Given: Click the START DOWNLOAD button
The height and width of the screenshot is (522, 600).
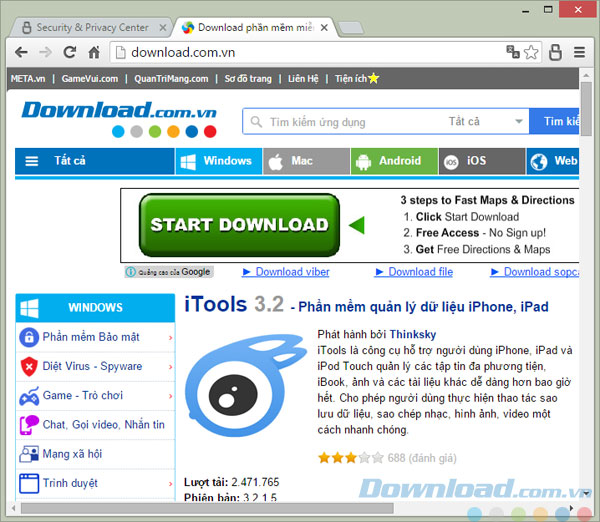Looking at the screenshot, I should tap(239, 225).
